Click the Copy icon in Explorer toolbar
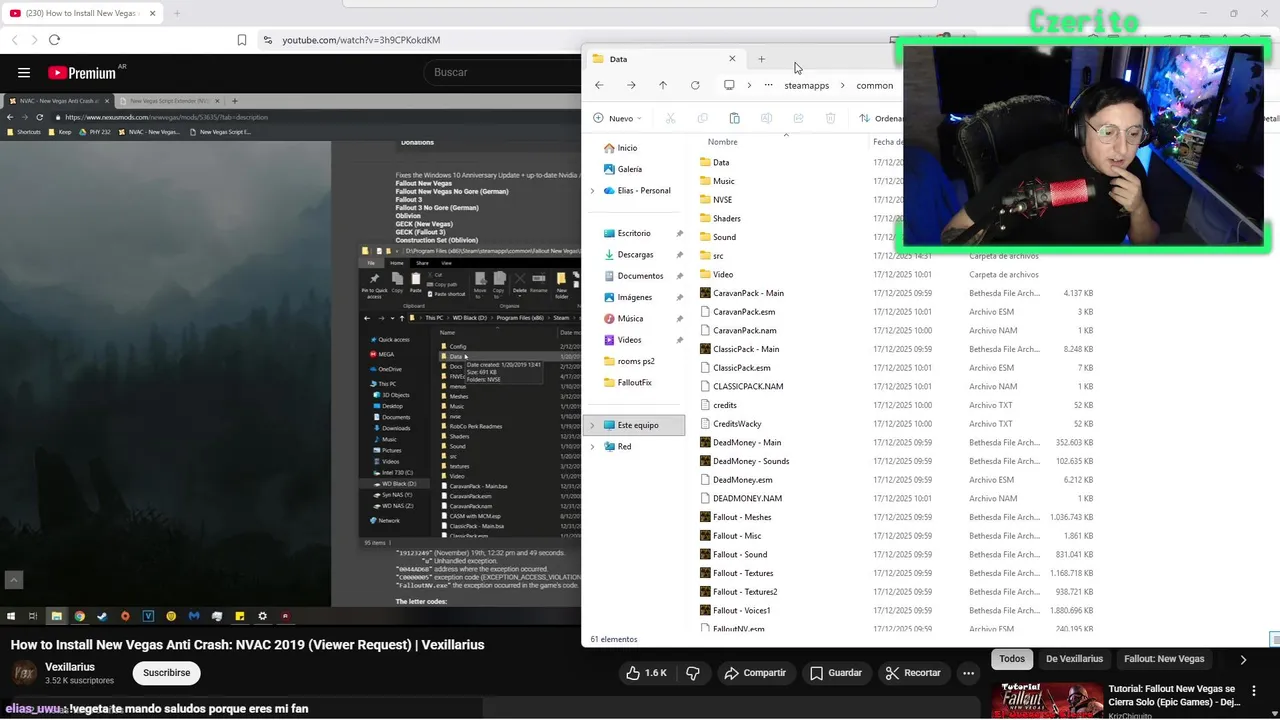The height and width of the screenshot is (720, 1280). 702,118
